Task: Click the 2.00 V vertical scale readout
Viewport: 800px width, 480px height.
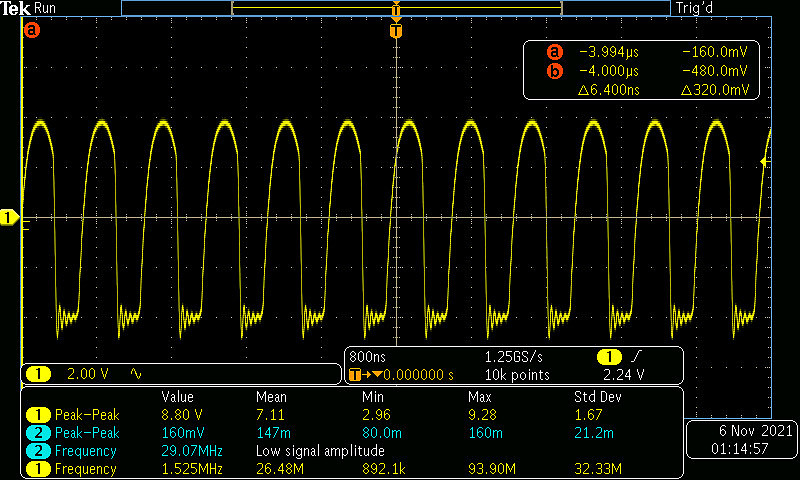Action: click(x=88, y=374)
